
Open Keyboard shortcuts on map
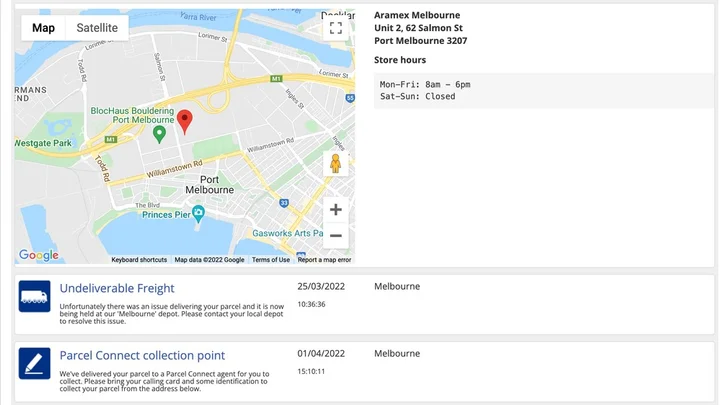tap(139, 260)
